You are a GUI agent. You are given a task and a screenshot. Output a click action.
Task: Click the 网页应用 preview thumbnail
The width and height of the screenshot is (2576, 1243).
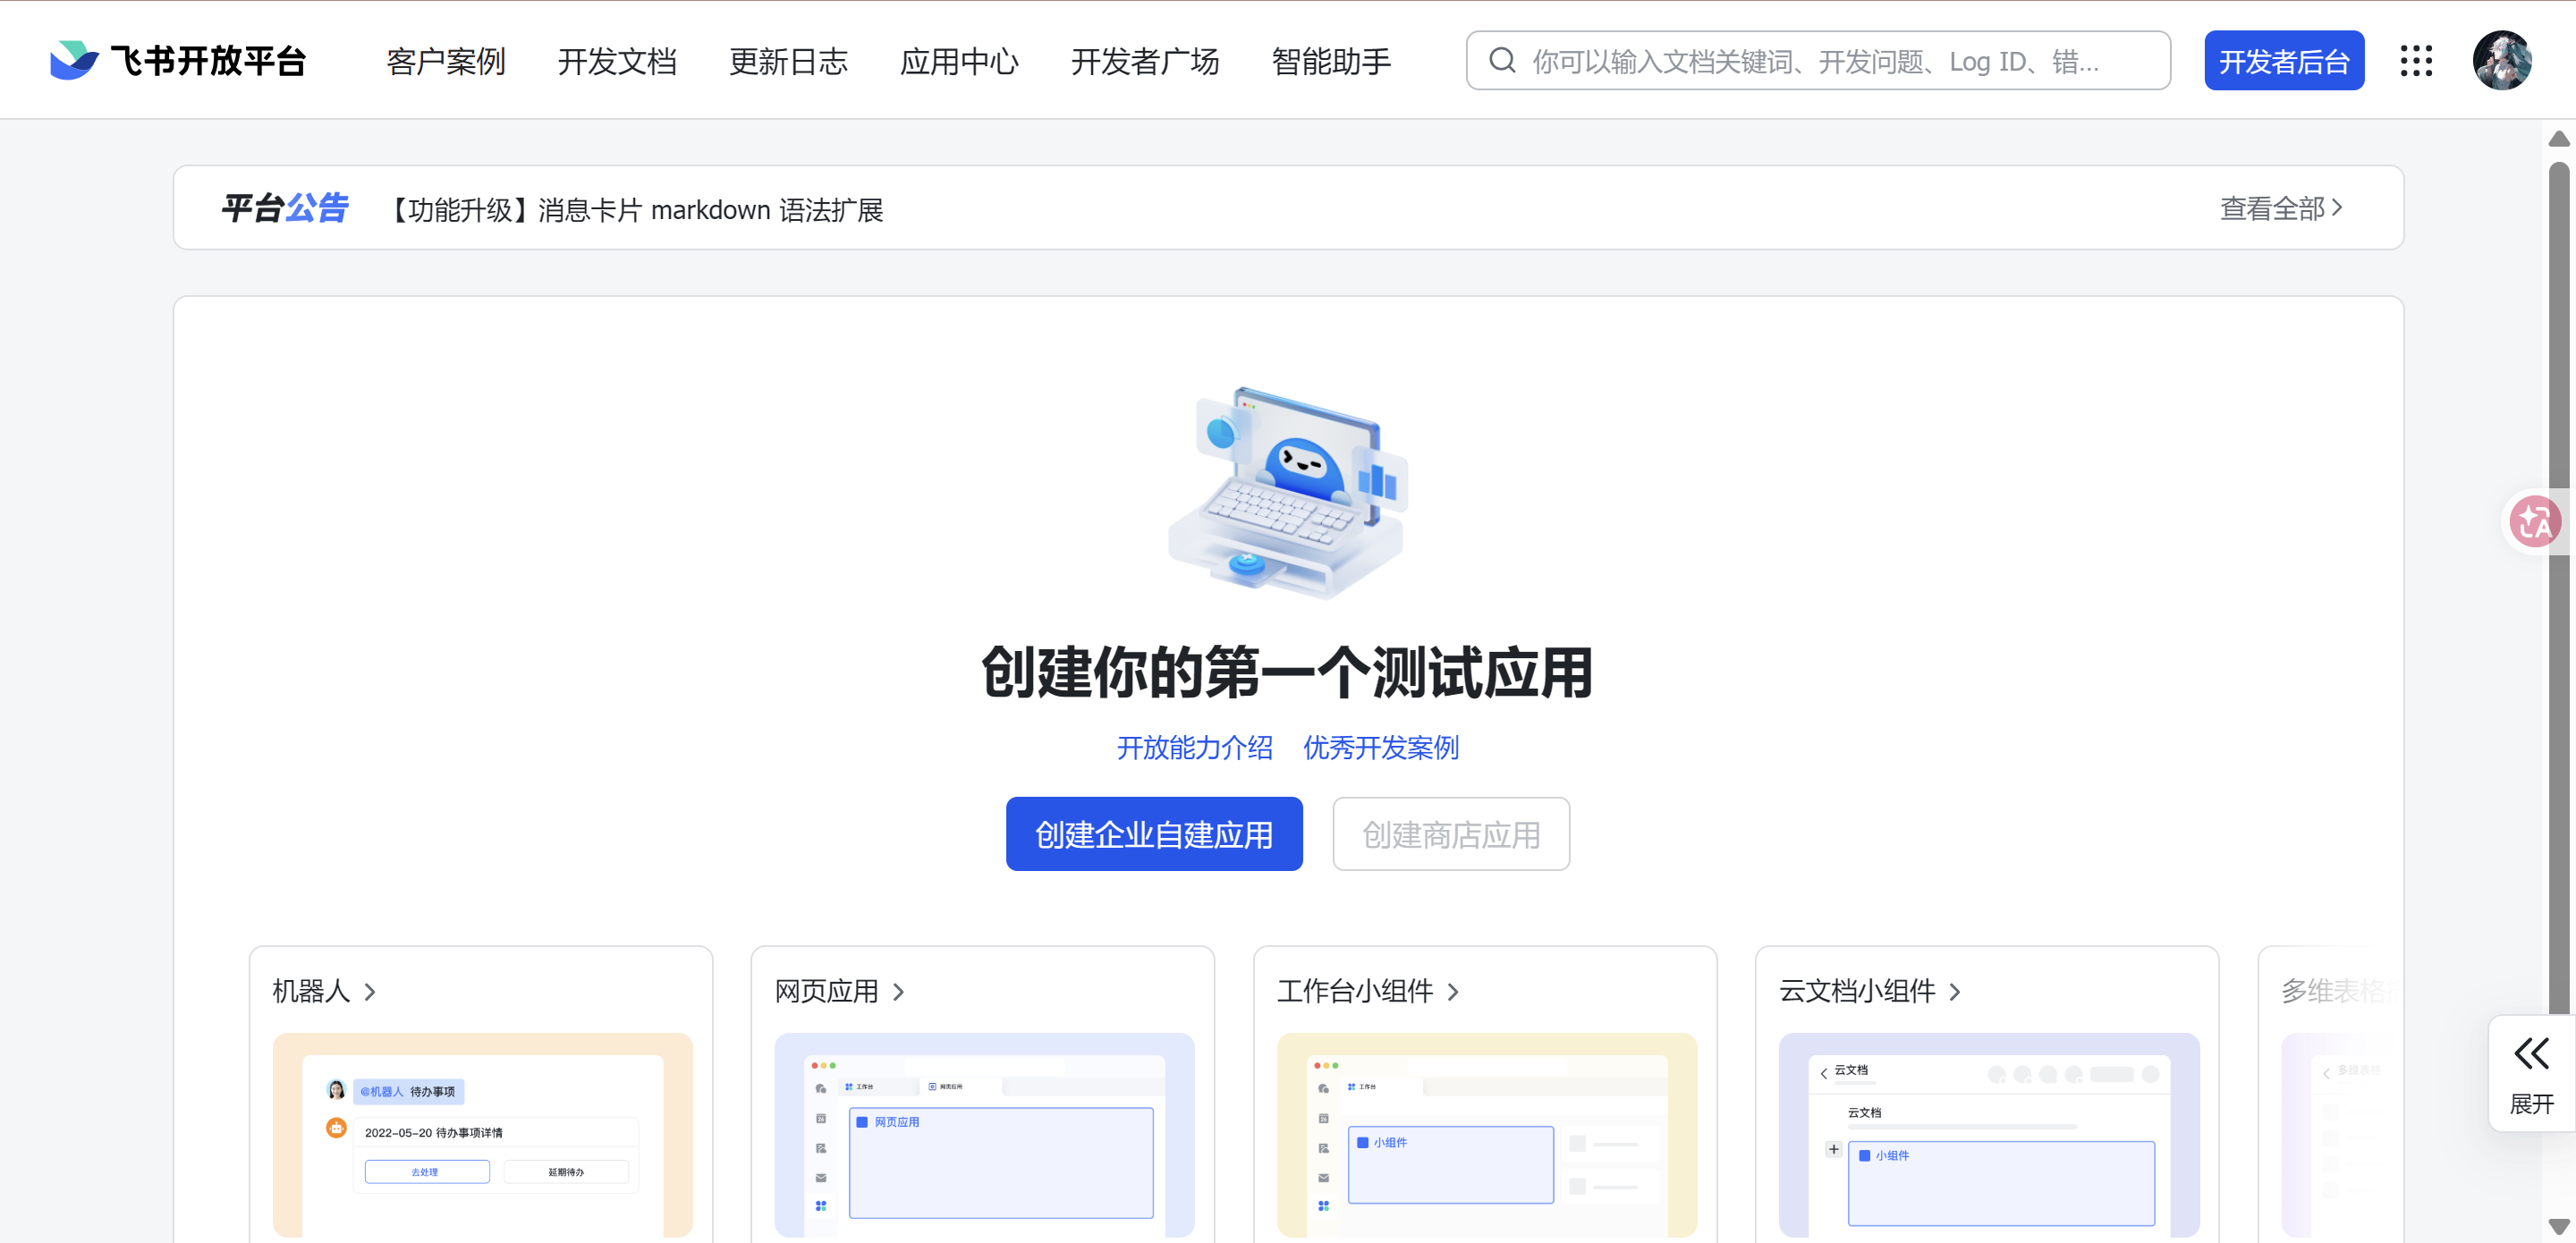(x=984, y=1135)
